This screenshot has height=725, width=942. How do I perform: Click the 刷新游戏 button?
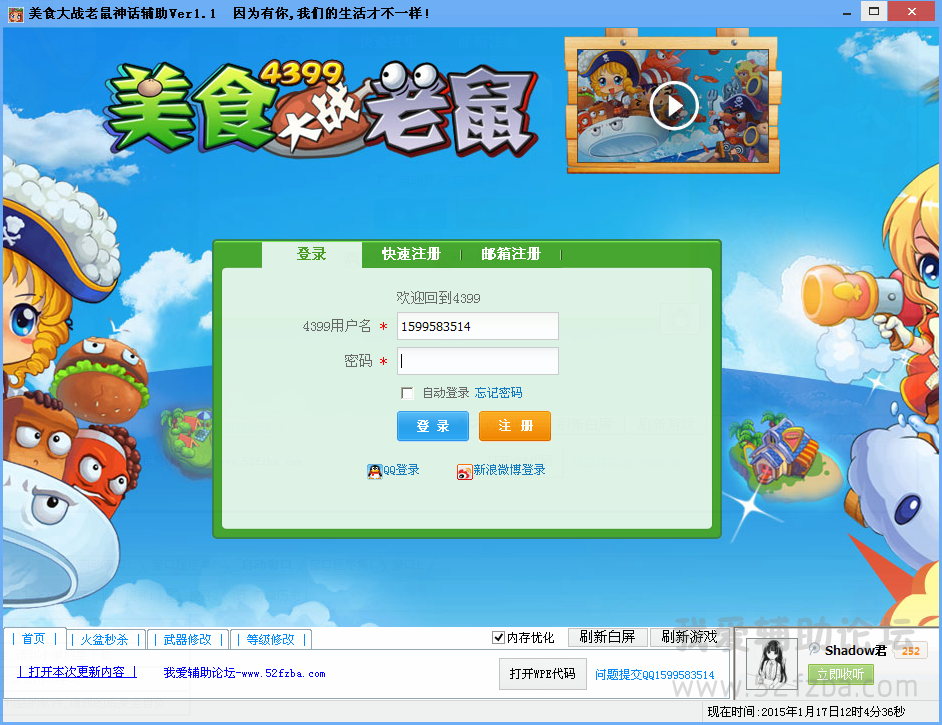point(690,637)
